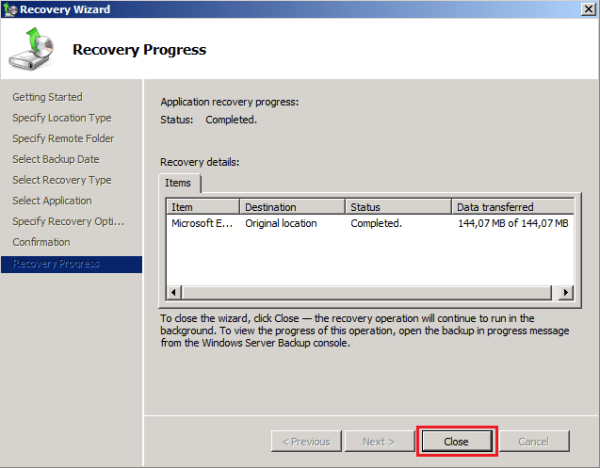Screen dimensions: 600x468
Task: Click the Recovery Progress heading text
Action: pos(139,50)
